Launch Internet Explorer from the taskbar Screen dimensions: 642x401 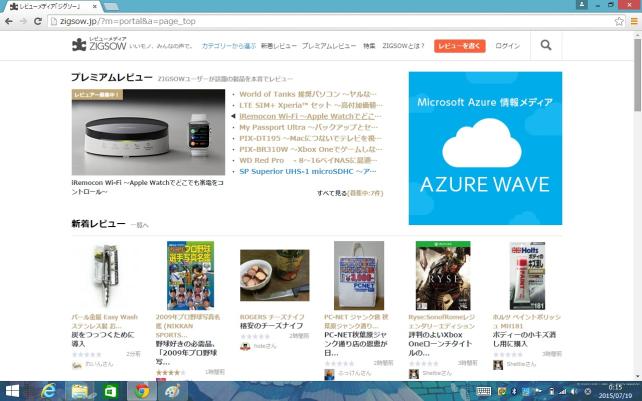pos(48,392)
